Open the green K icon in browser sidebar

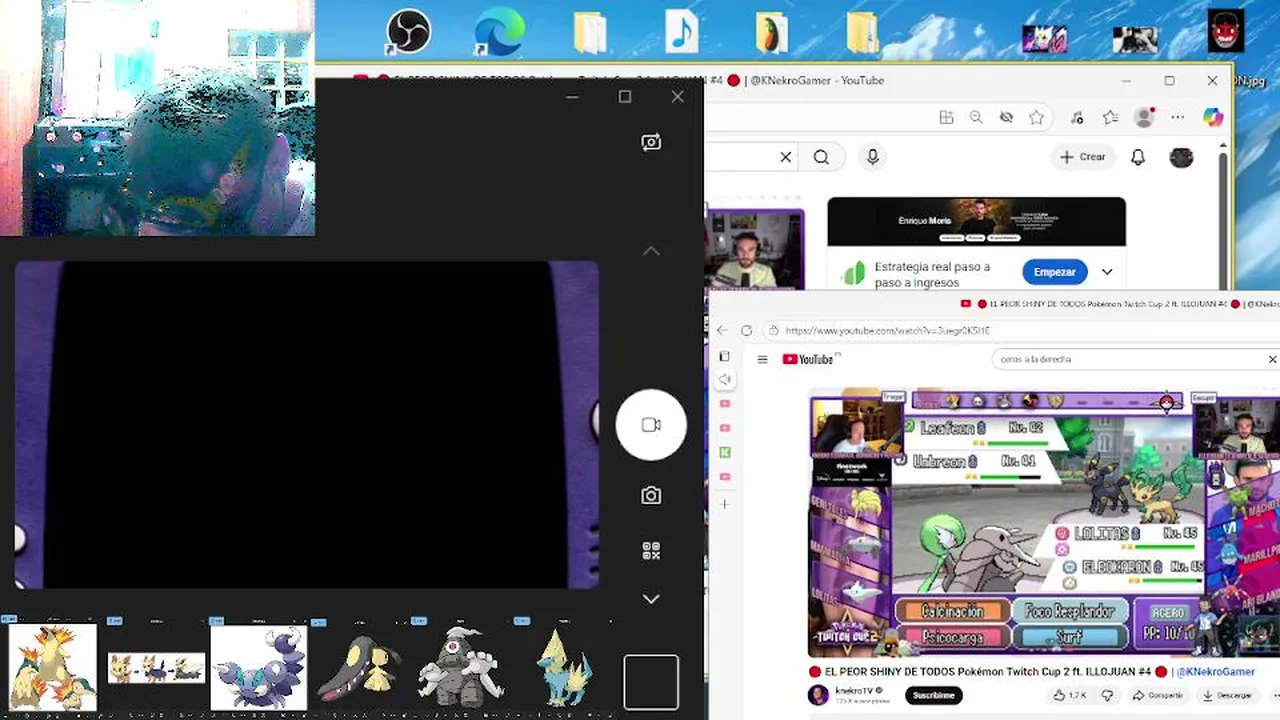(725, 453)
